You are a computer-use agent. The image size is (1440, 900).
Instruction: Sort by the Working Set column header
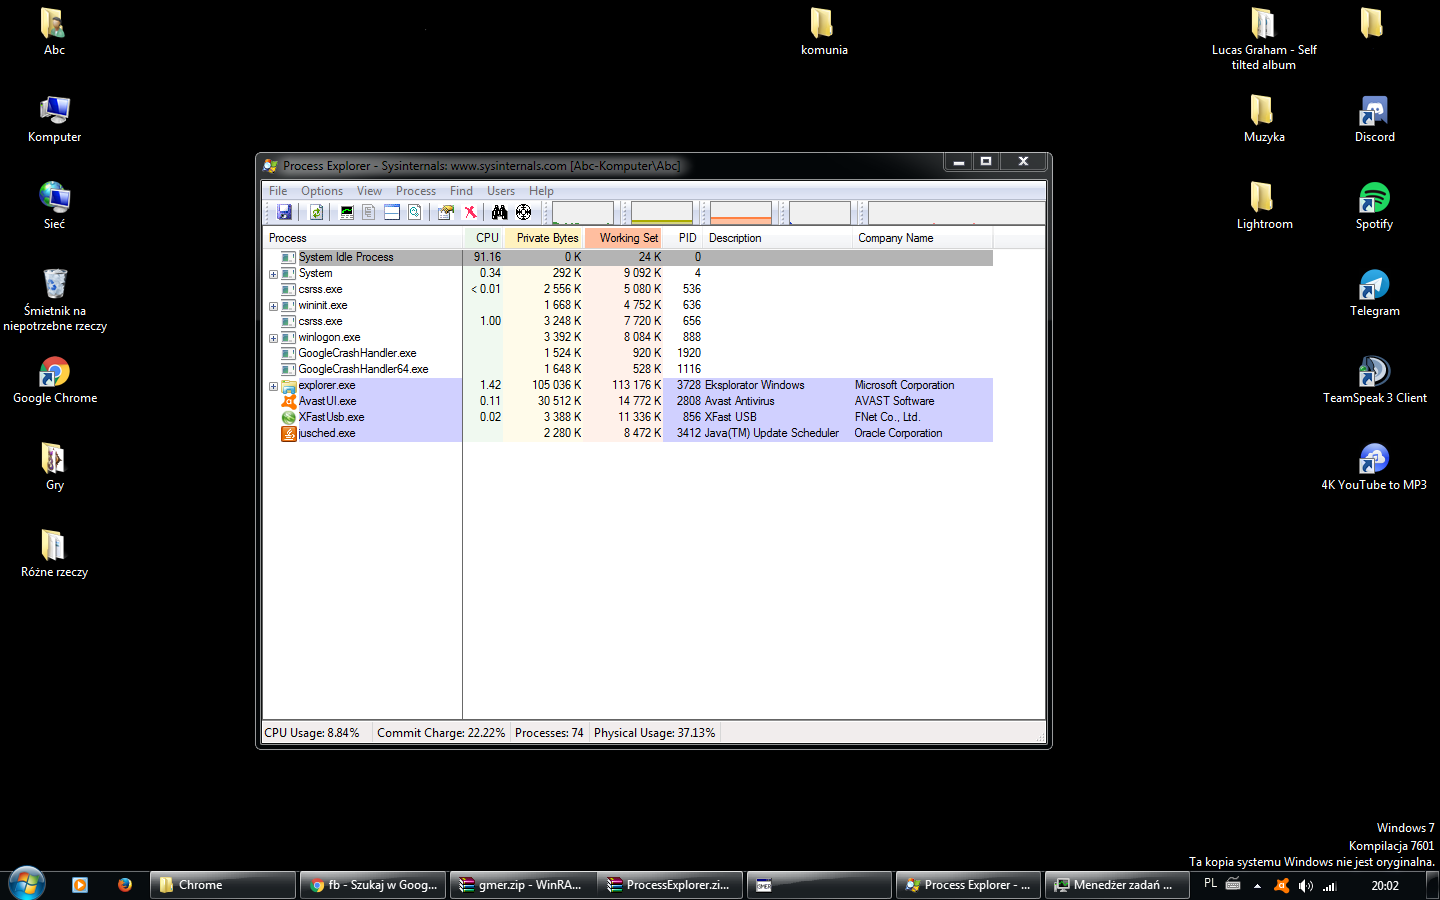(624, 238)
